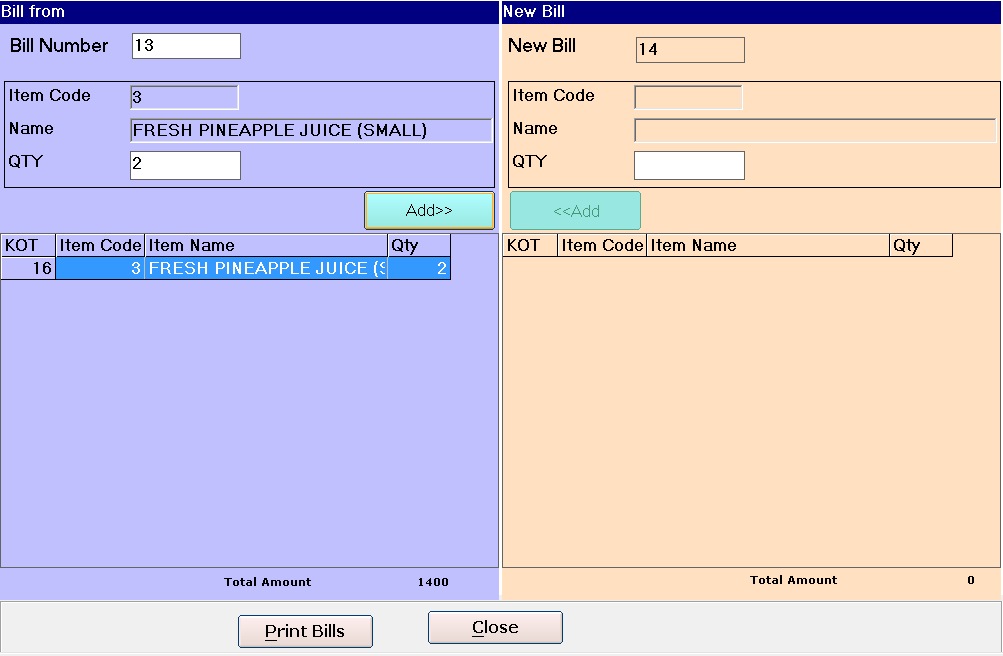The width and height of the screenshot is (1003, 656).
Task: Click the Name field with FRESH PINEAPPLE JUICE (SMALL)
Action: click(x=311, y=130)
